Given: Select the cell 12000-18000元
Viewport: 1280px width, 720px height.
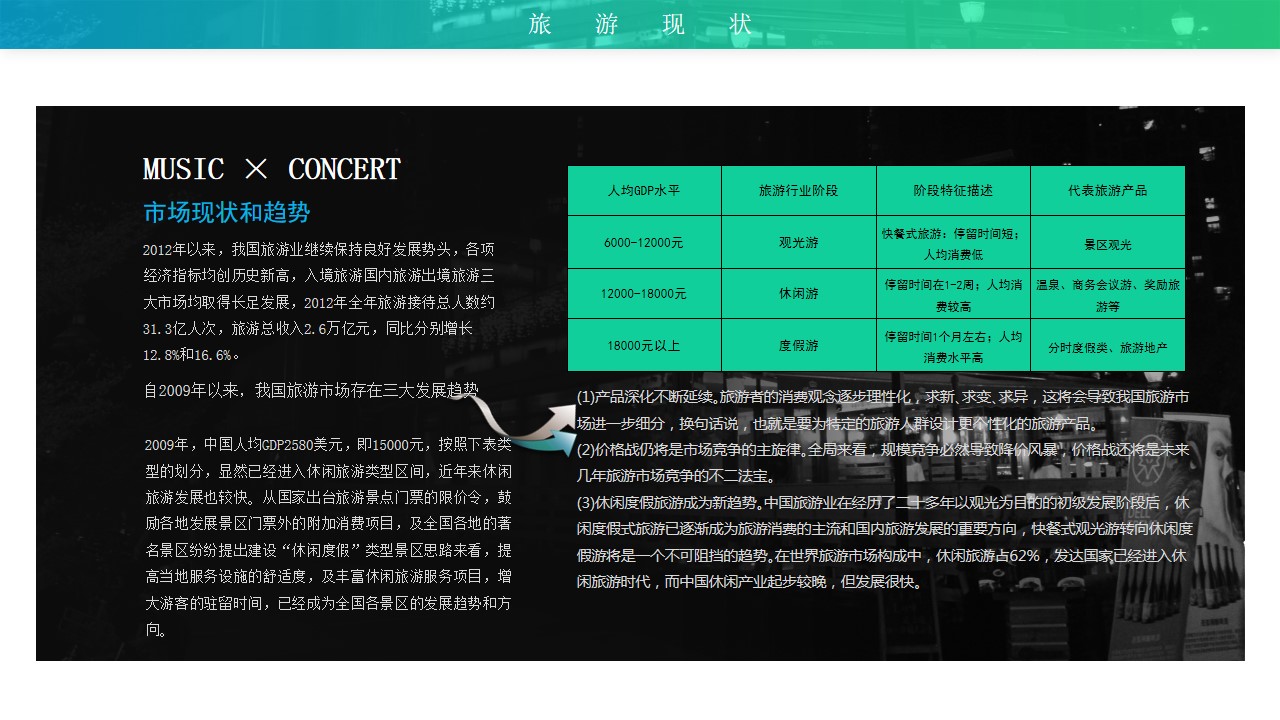Looking at the screenshot, I should (644, 294).
